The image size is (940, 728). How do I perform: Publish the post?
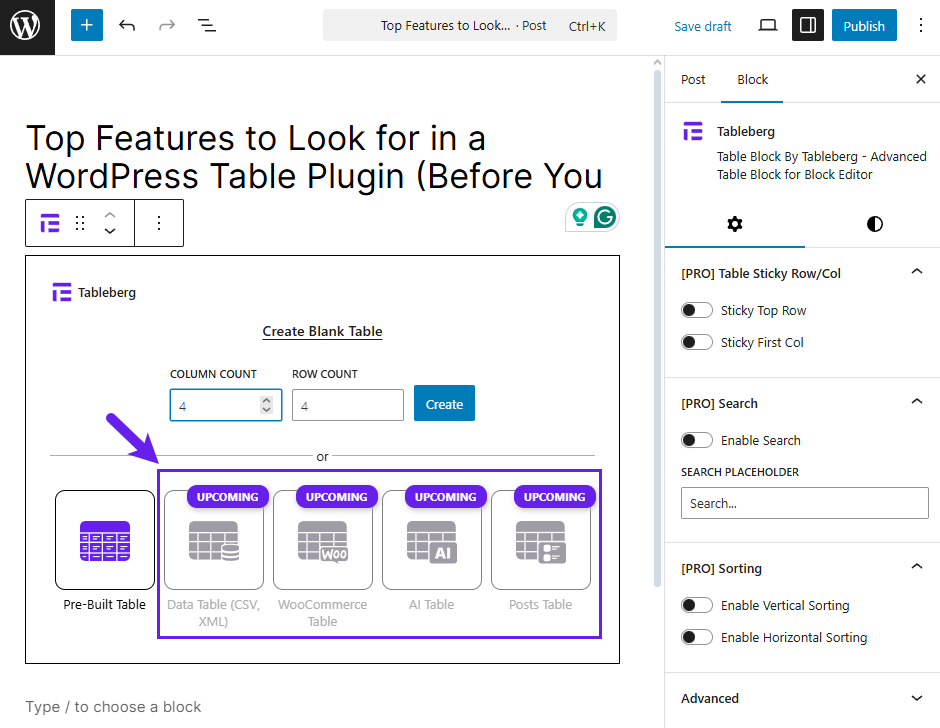point(864,25)
